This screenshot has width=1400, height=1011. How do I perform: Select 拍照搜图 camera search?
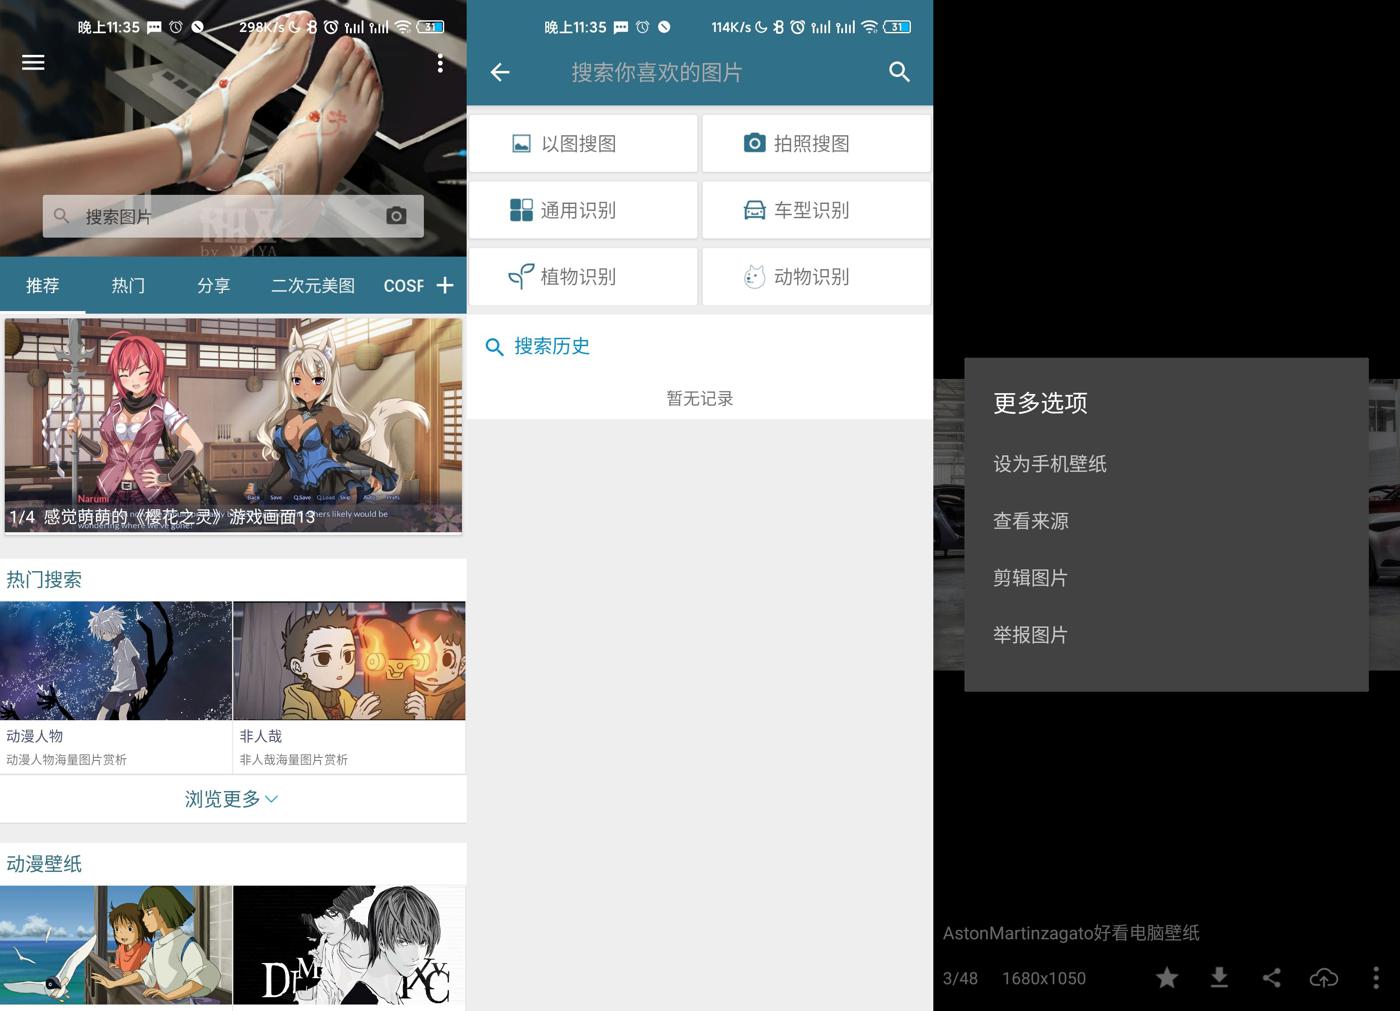815,143
